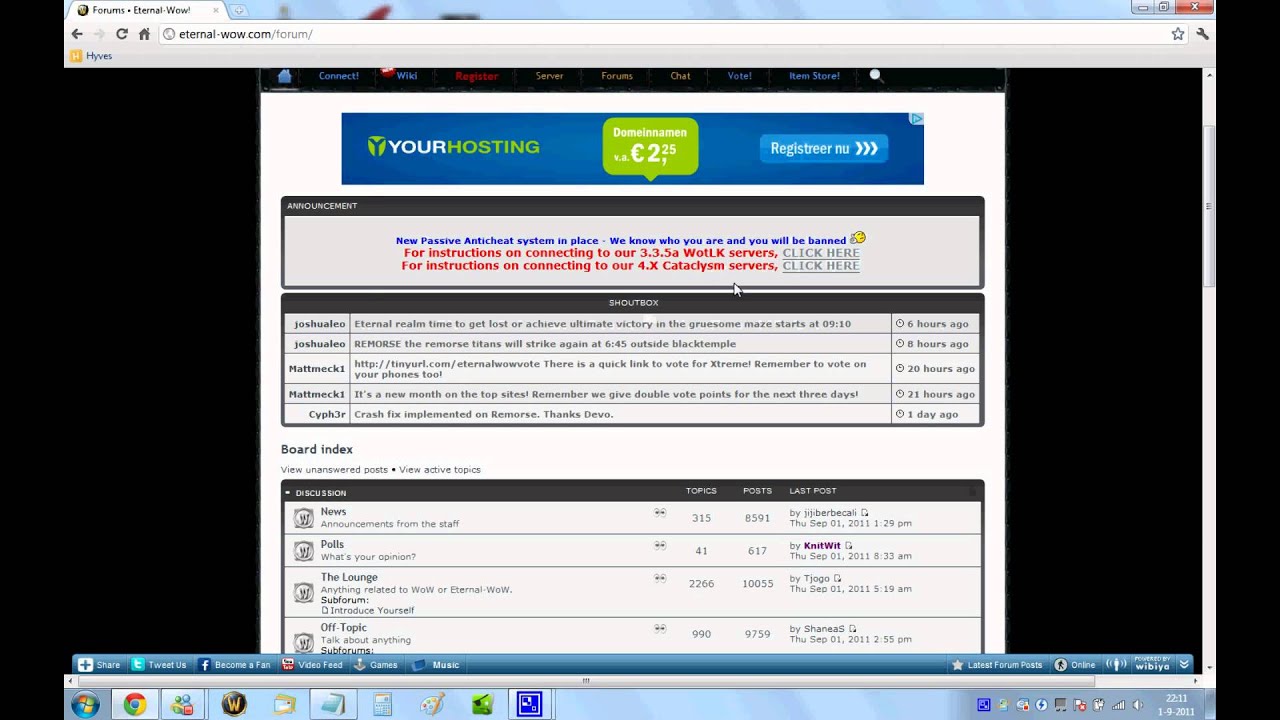This screenshot has width=1280, height=720.
Task: Open the Forums nav item
Action: [617, 76]
